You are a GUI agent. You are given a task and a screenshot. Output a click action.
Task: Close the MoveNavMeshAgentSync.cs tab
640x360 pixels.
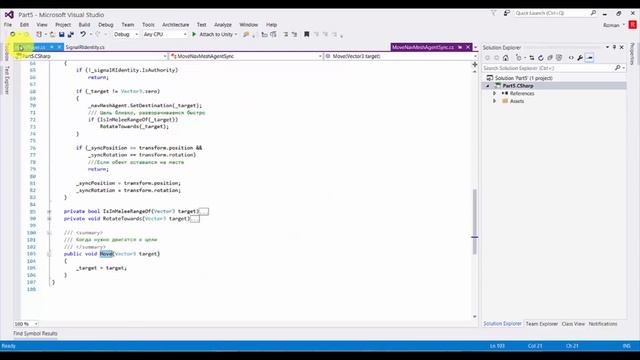pos(468,47)
